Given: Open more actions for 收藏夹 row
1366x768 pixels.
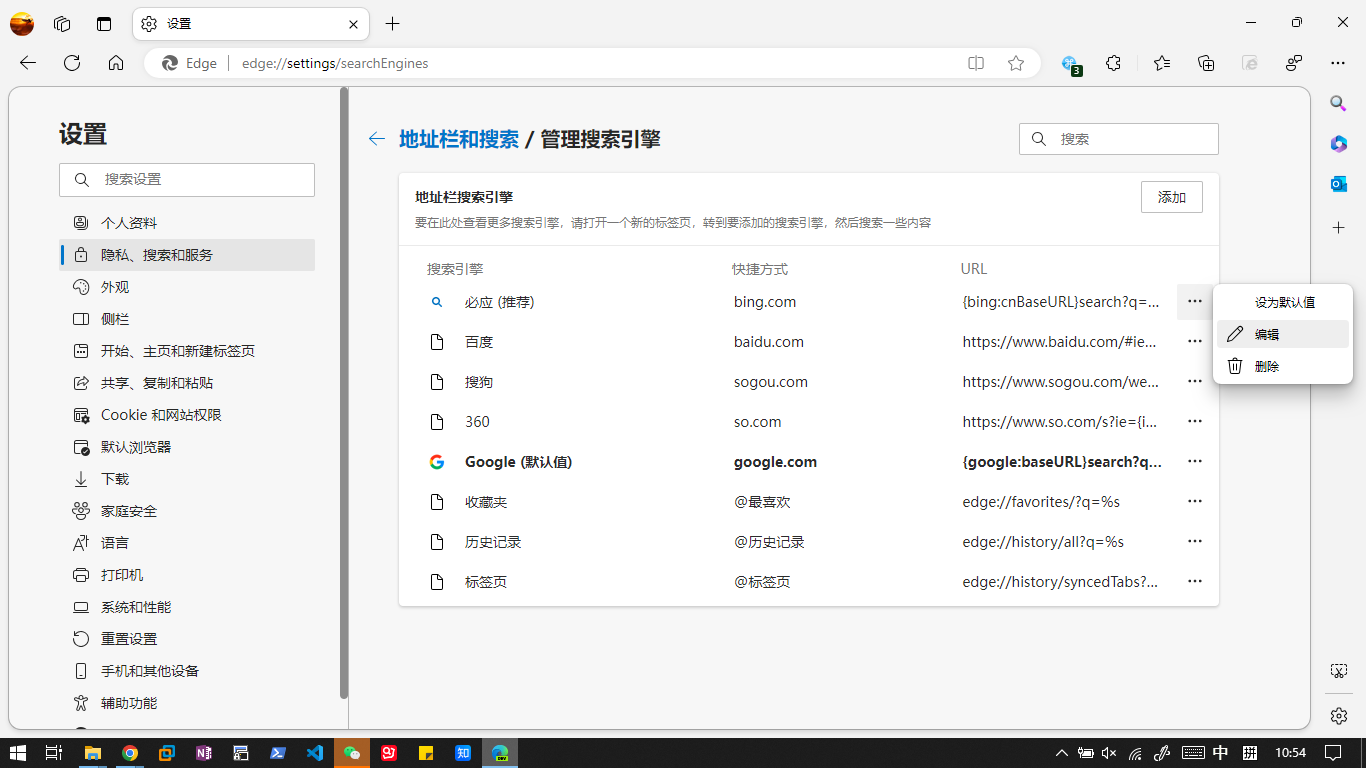Looking at the screenshot, I should coord(1194,501).
